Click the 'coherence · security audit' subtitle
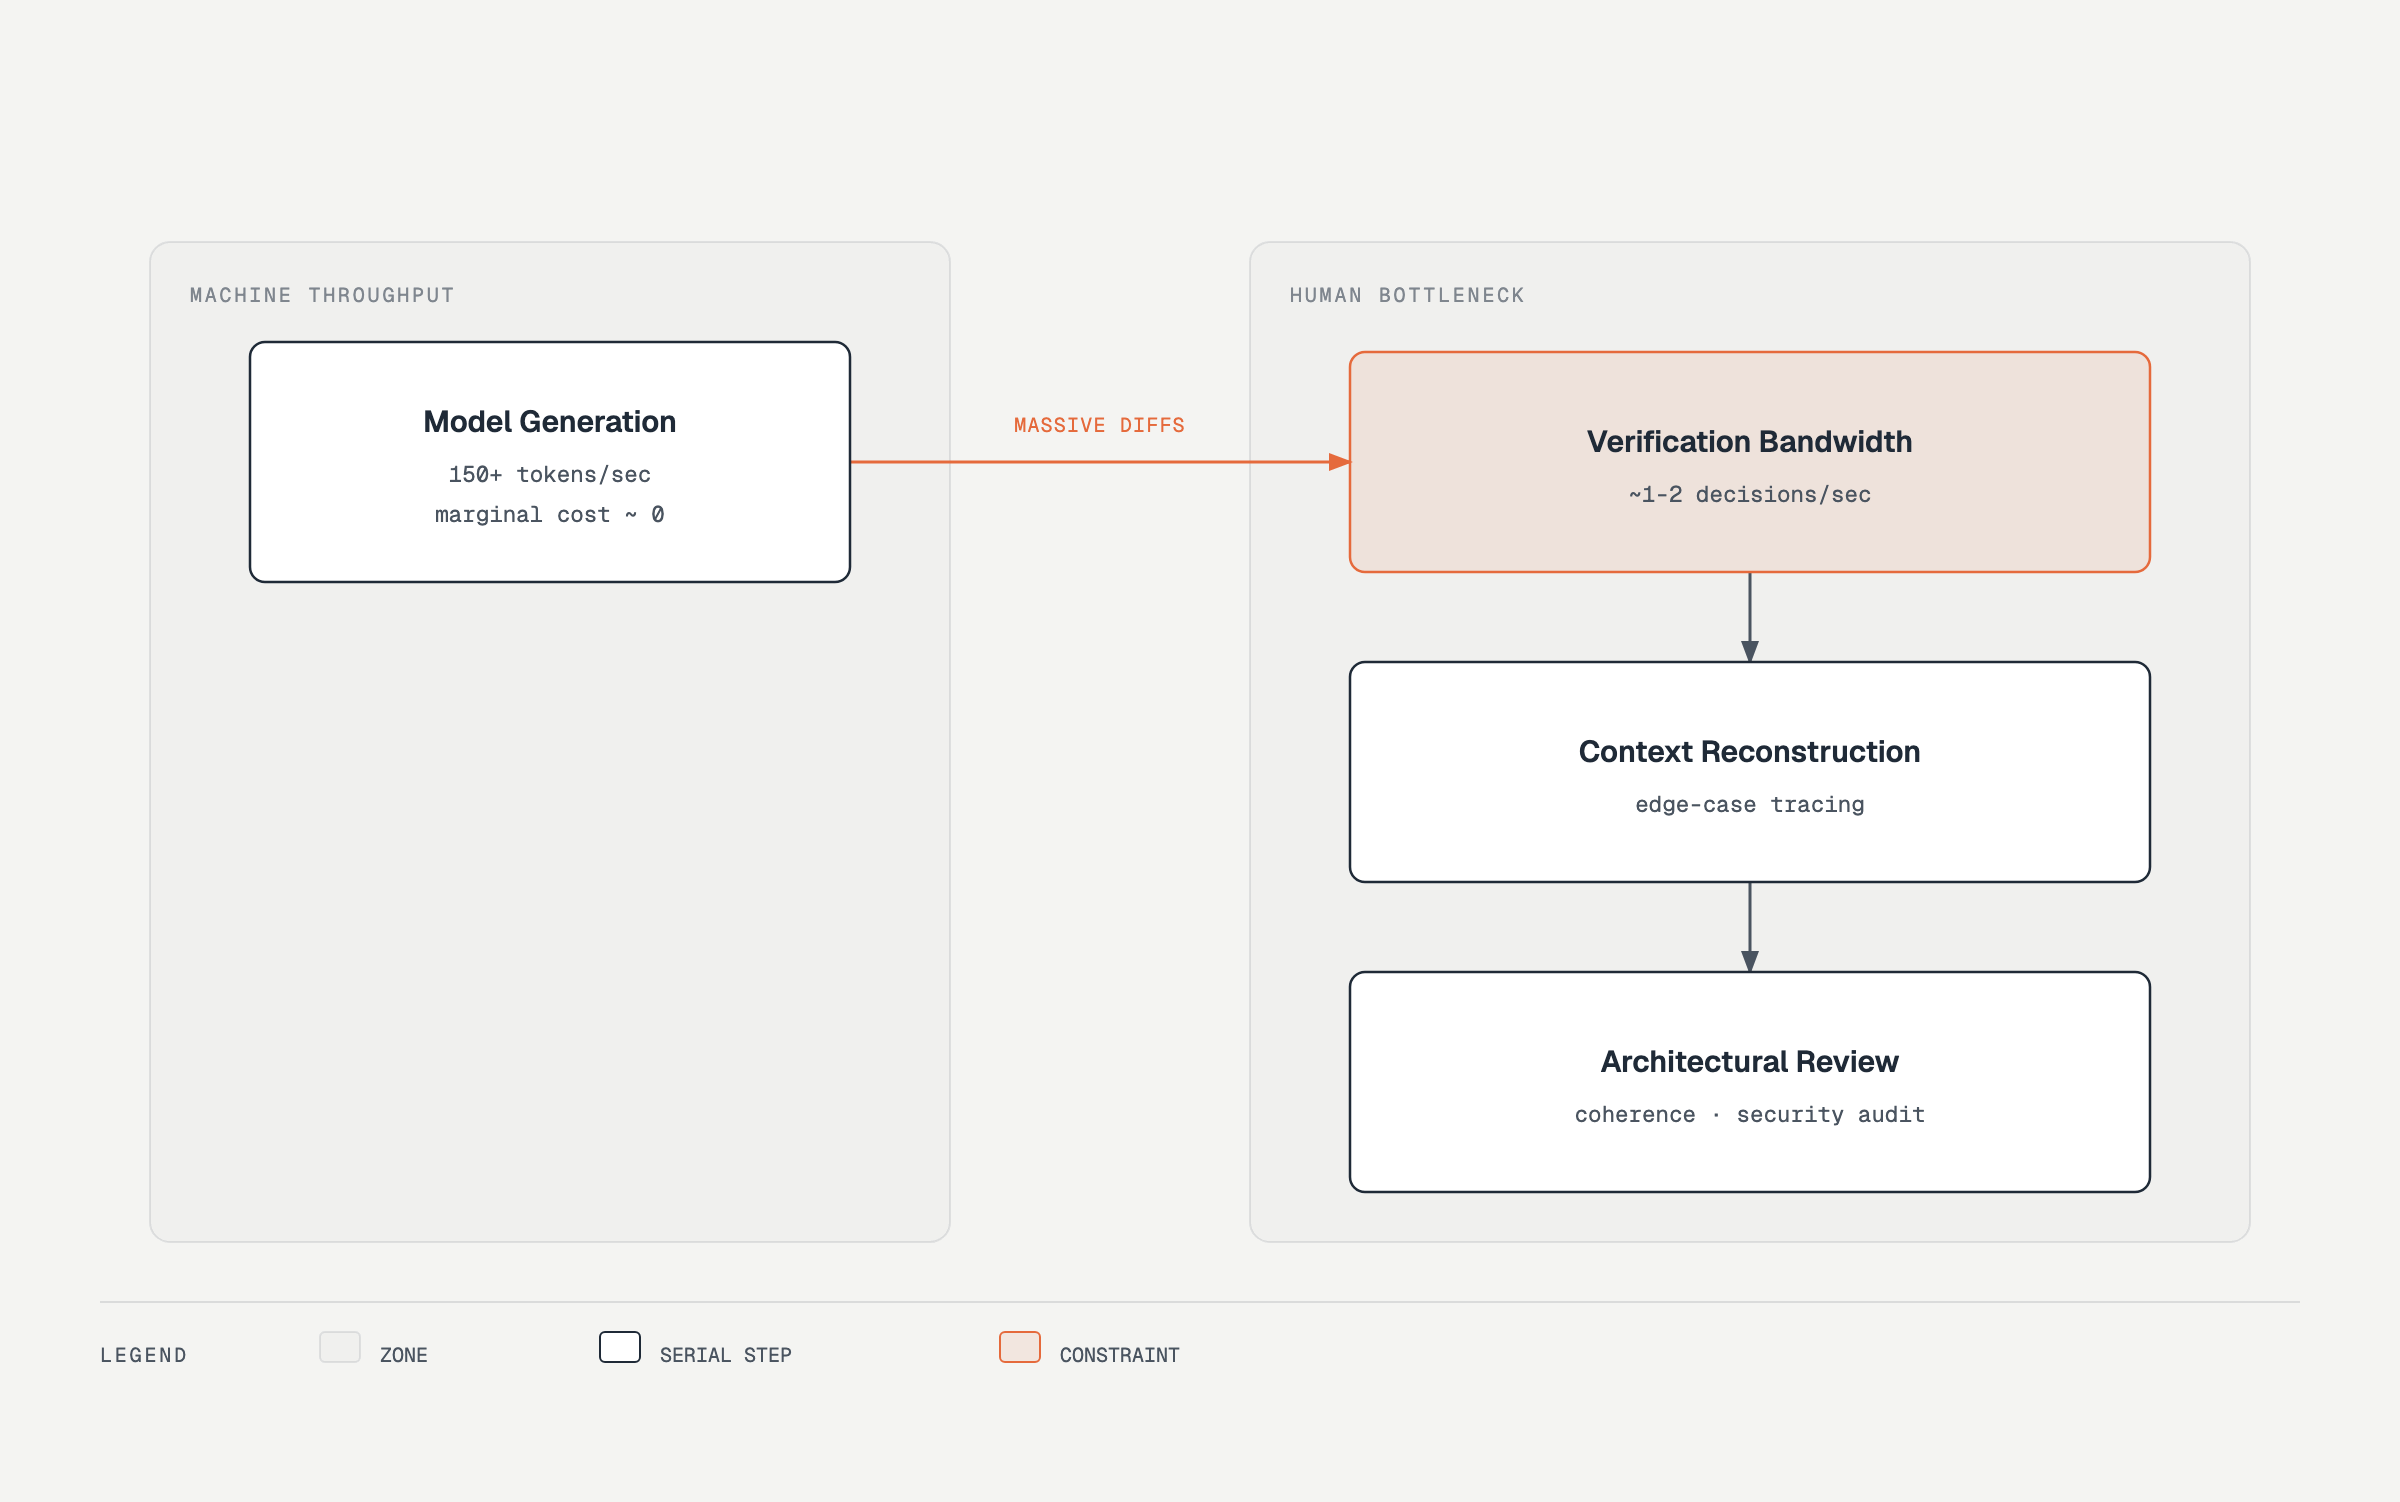Viewport: 2400px width, 1502px height. tap(1749, 1115)
